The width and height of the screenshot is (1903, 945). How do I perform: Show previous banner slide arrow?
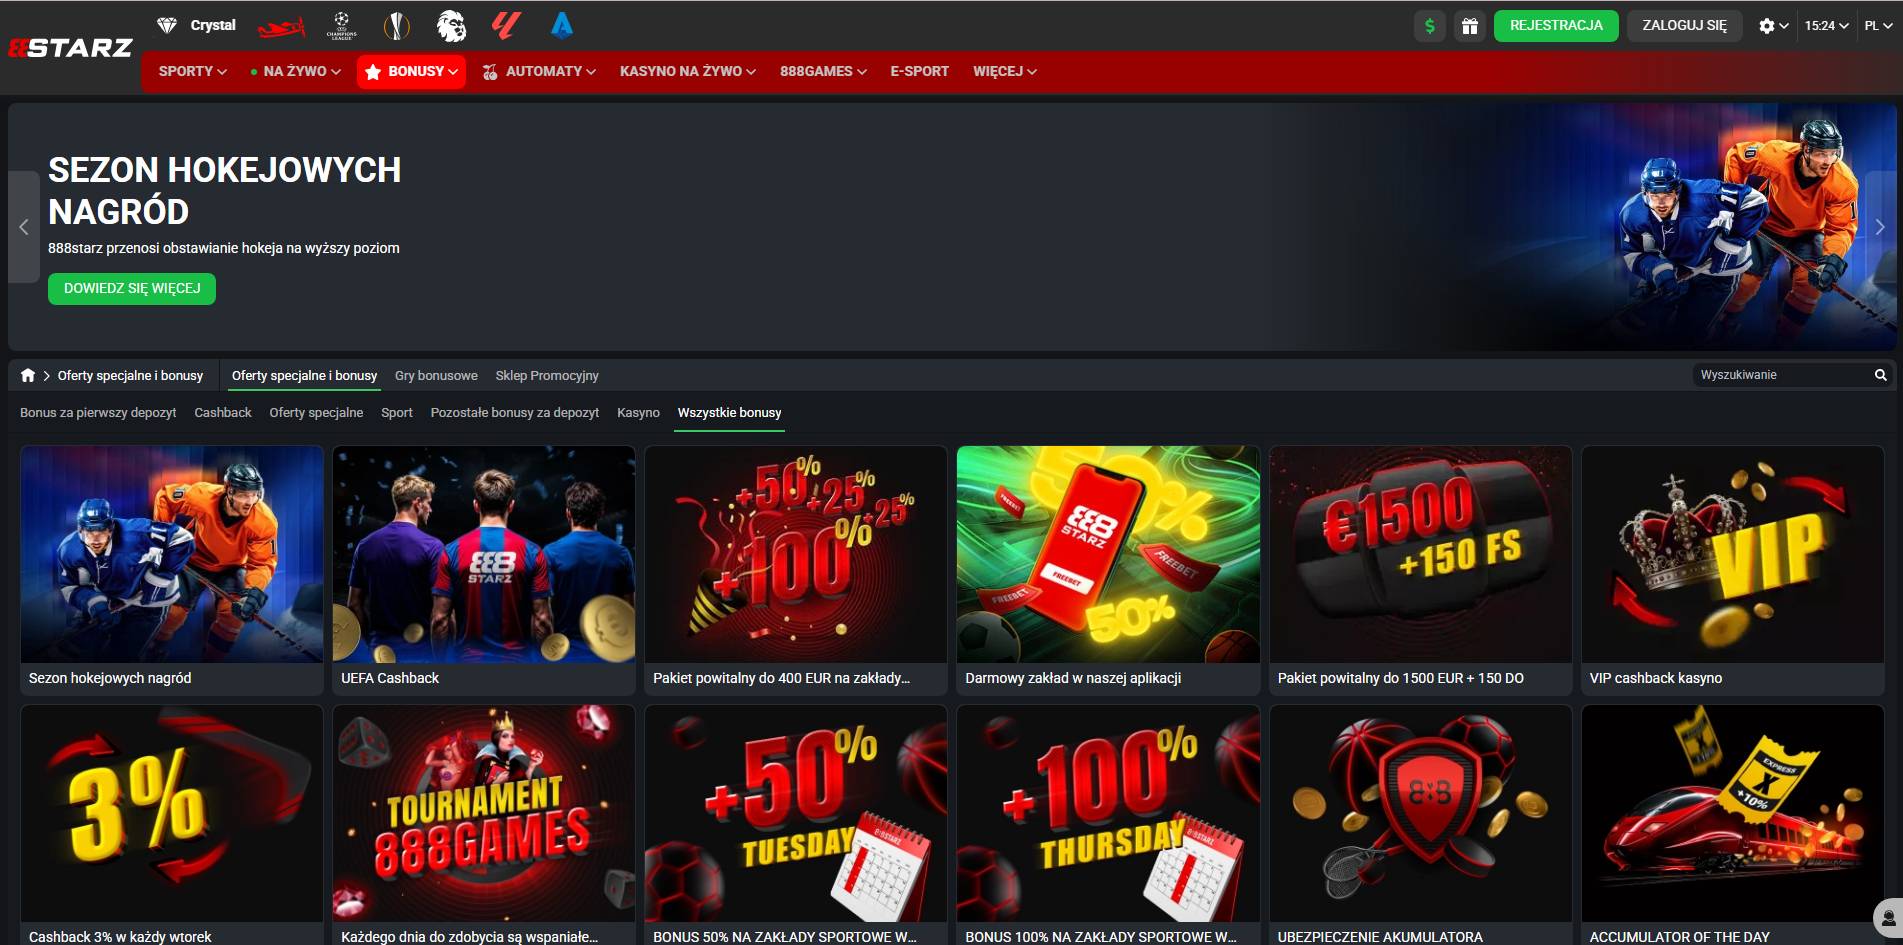coord(24,227)
